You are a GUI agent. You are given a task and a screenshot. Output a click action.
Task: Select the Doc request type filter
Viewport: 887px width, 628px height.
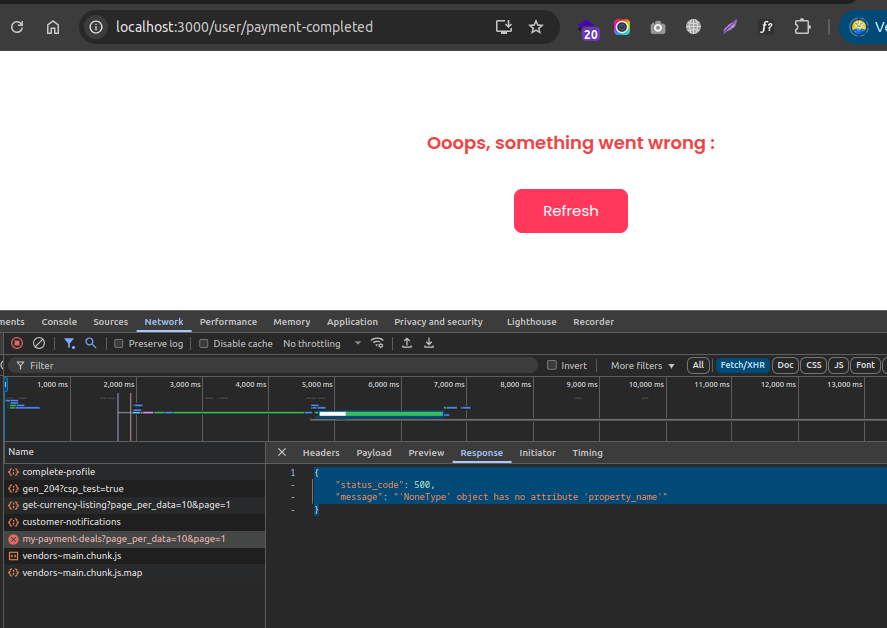pos(785,365)
